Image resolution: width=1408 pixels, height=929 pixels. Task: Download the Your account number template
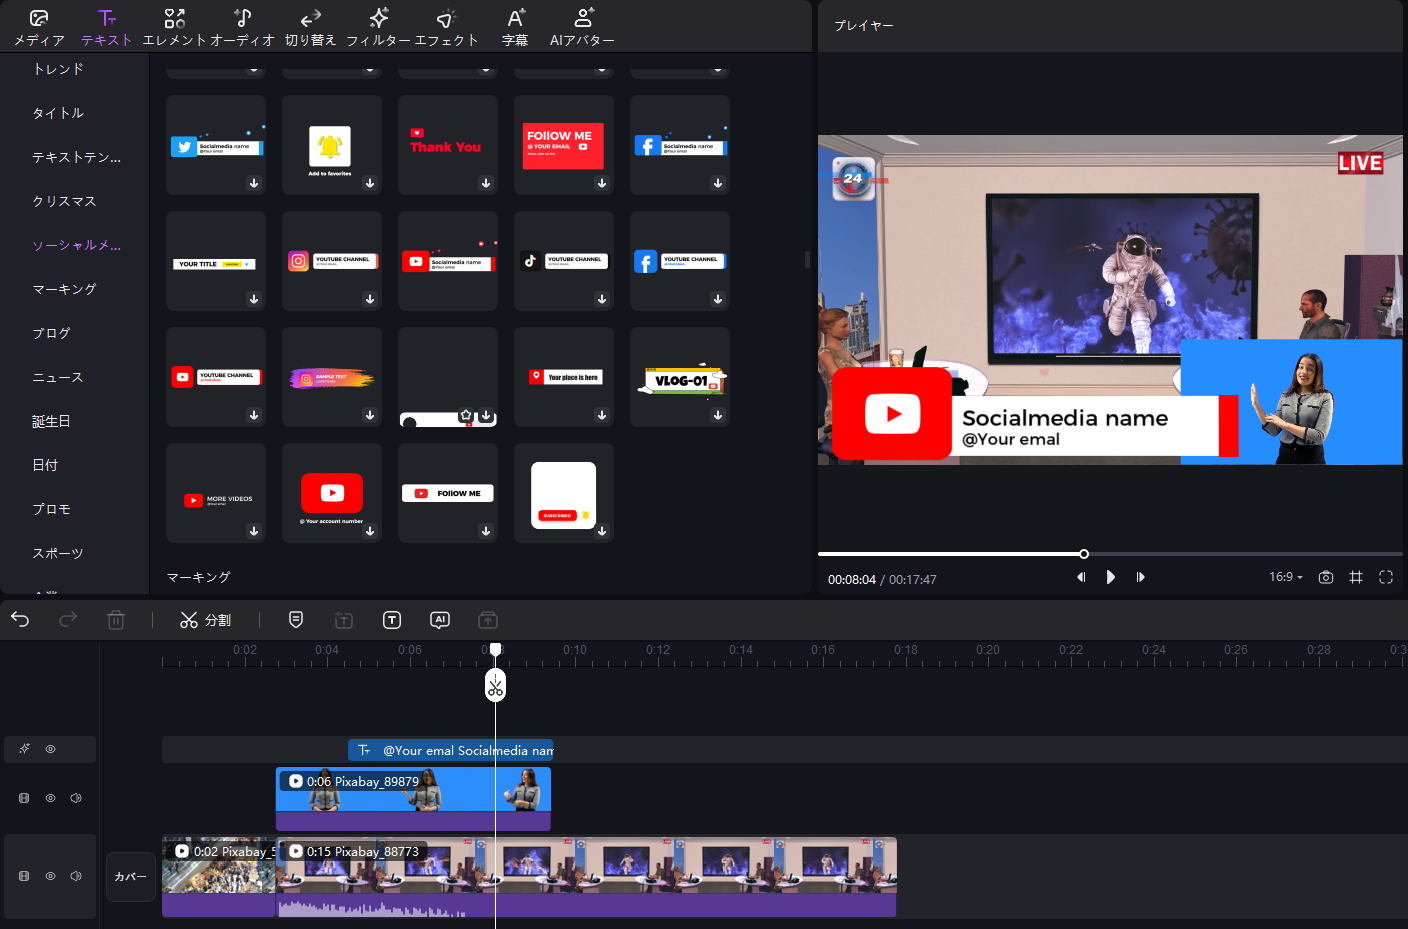pyautogui.click(x=370, y=531)
